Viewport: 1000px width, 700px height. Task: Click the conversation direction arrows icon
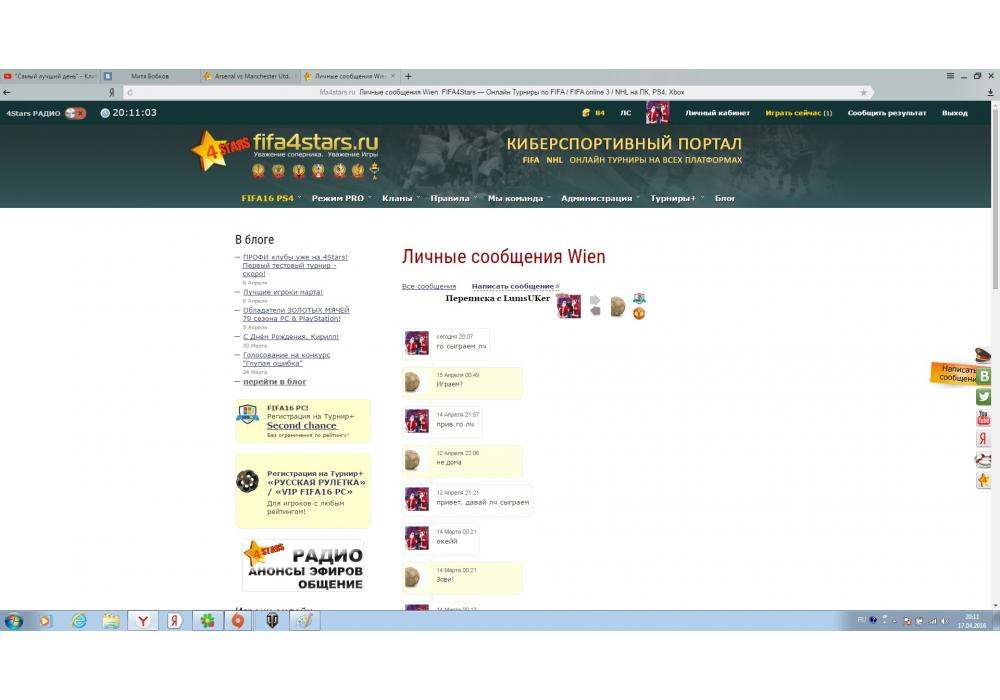(595, 305)
